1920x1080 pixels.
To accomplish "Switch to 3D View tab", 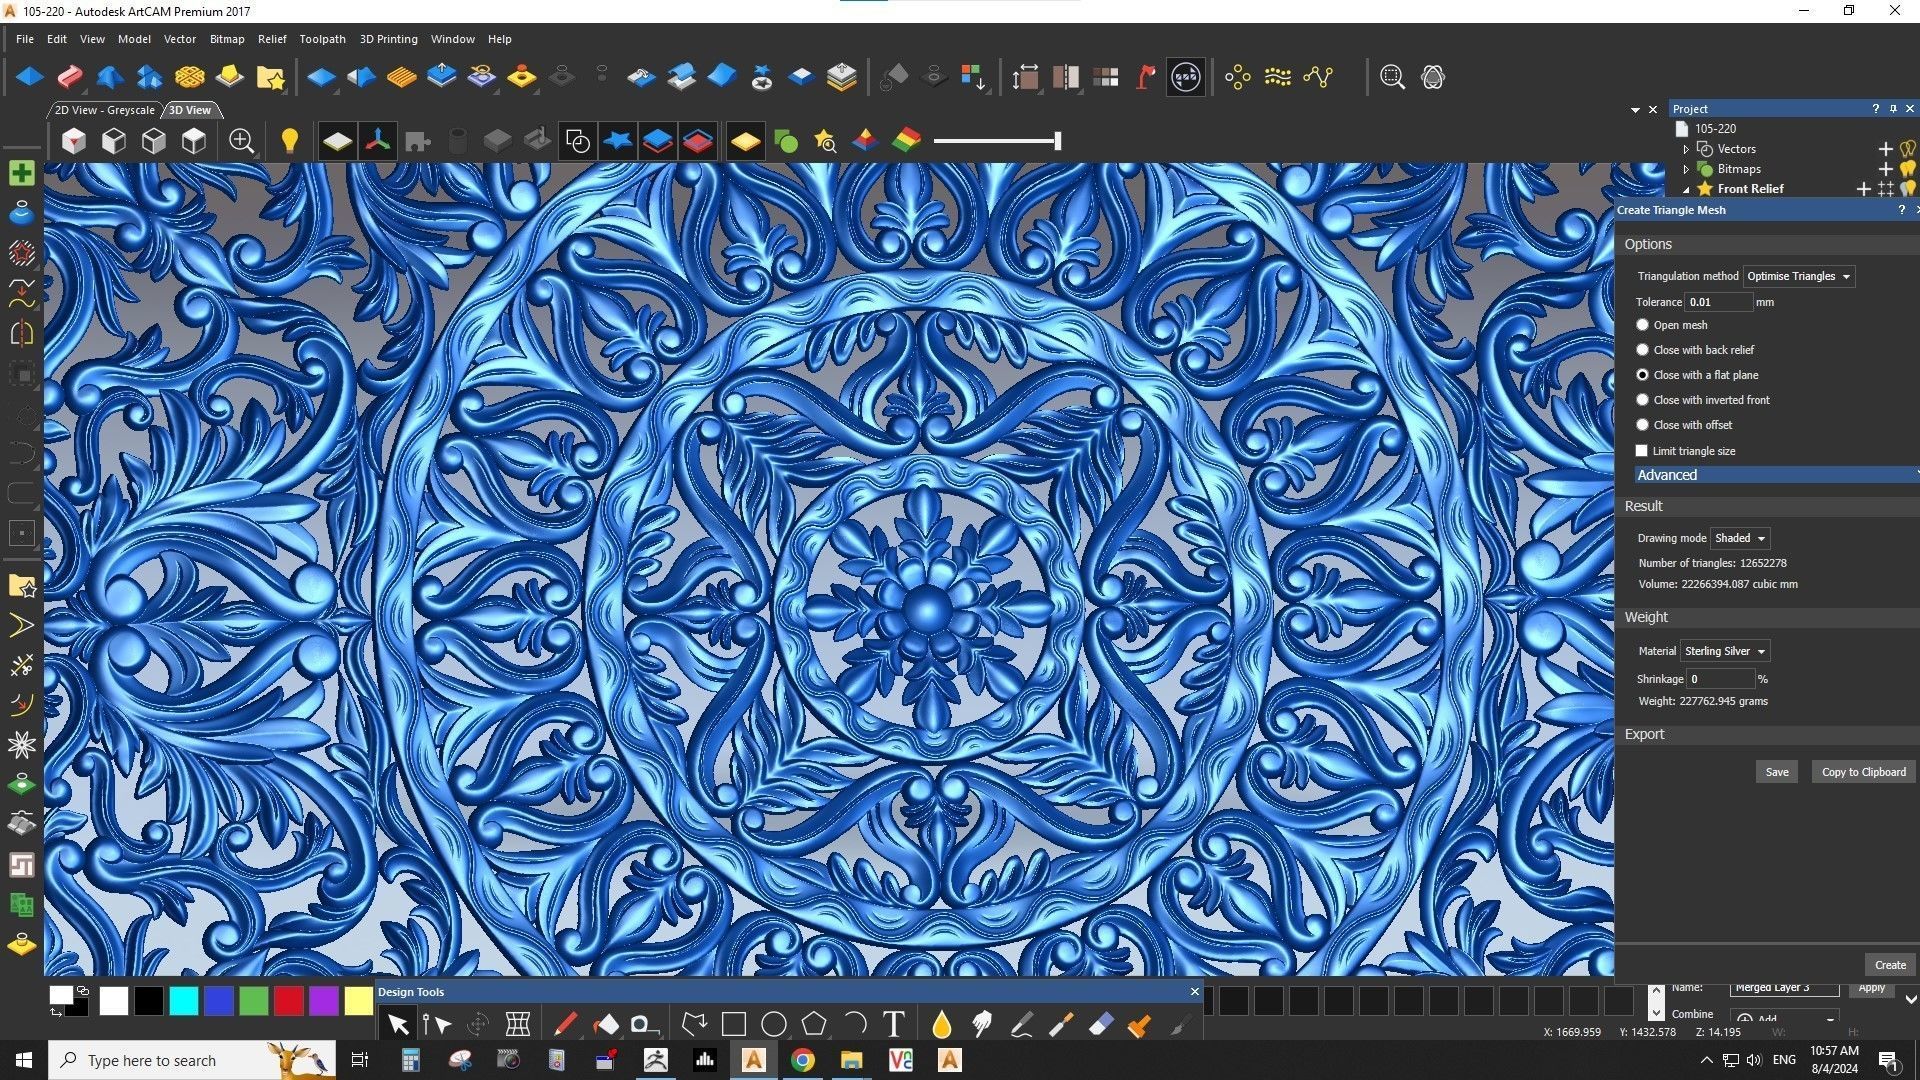I will coord(190,110).
